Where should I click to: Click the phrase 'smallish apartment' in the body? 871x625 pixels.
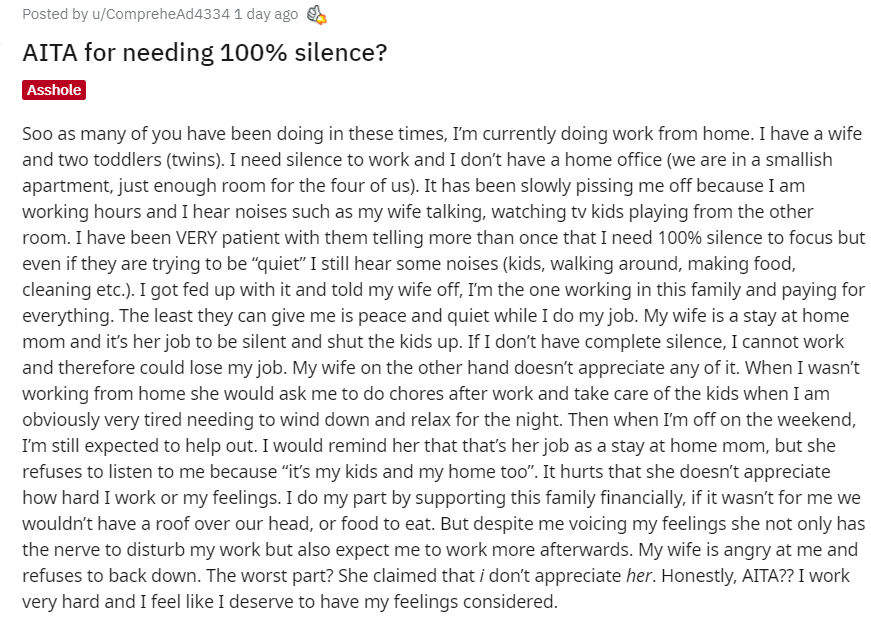point(428,173)
